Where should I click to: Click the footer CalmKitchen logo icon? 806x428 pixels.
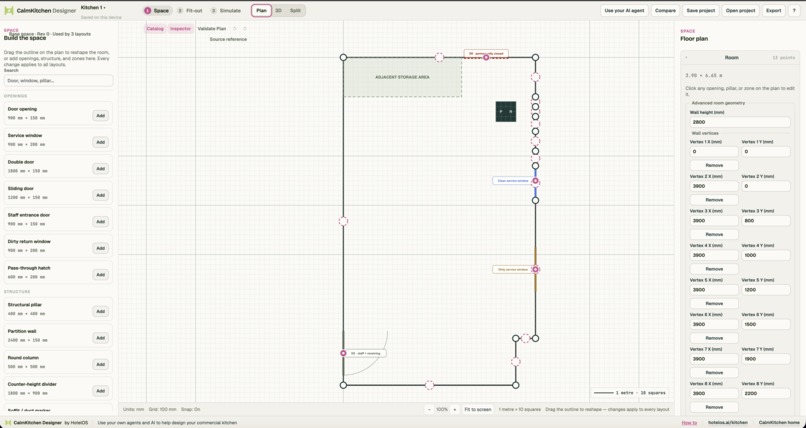pyautogui.click(x=8, y=422)
